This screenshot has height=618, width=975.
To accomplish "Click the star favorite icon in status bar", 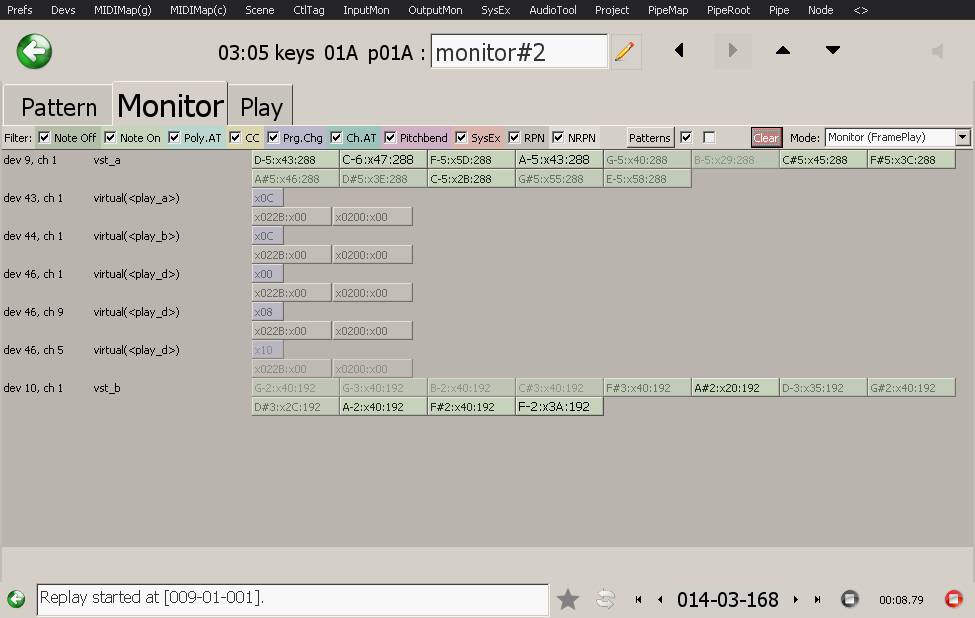I will [x=568, y=599].
